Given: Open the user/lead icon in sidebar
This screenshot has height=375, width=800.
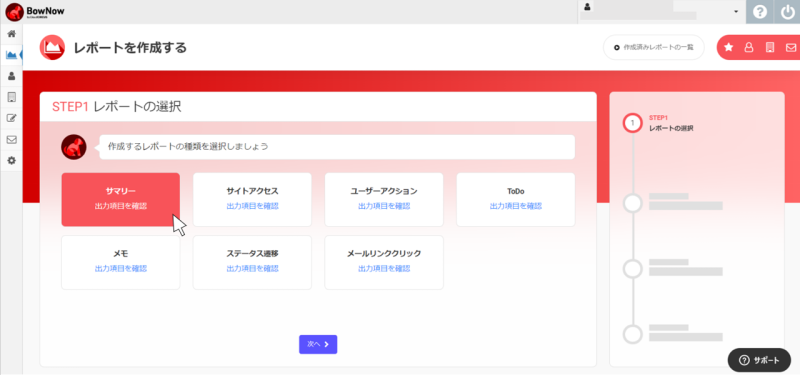Looking at the screenshot, I should click(x=11, y=76).
